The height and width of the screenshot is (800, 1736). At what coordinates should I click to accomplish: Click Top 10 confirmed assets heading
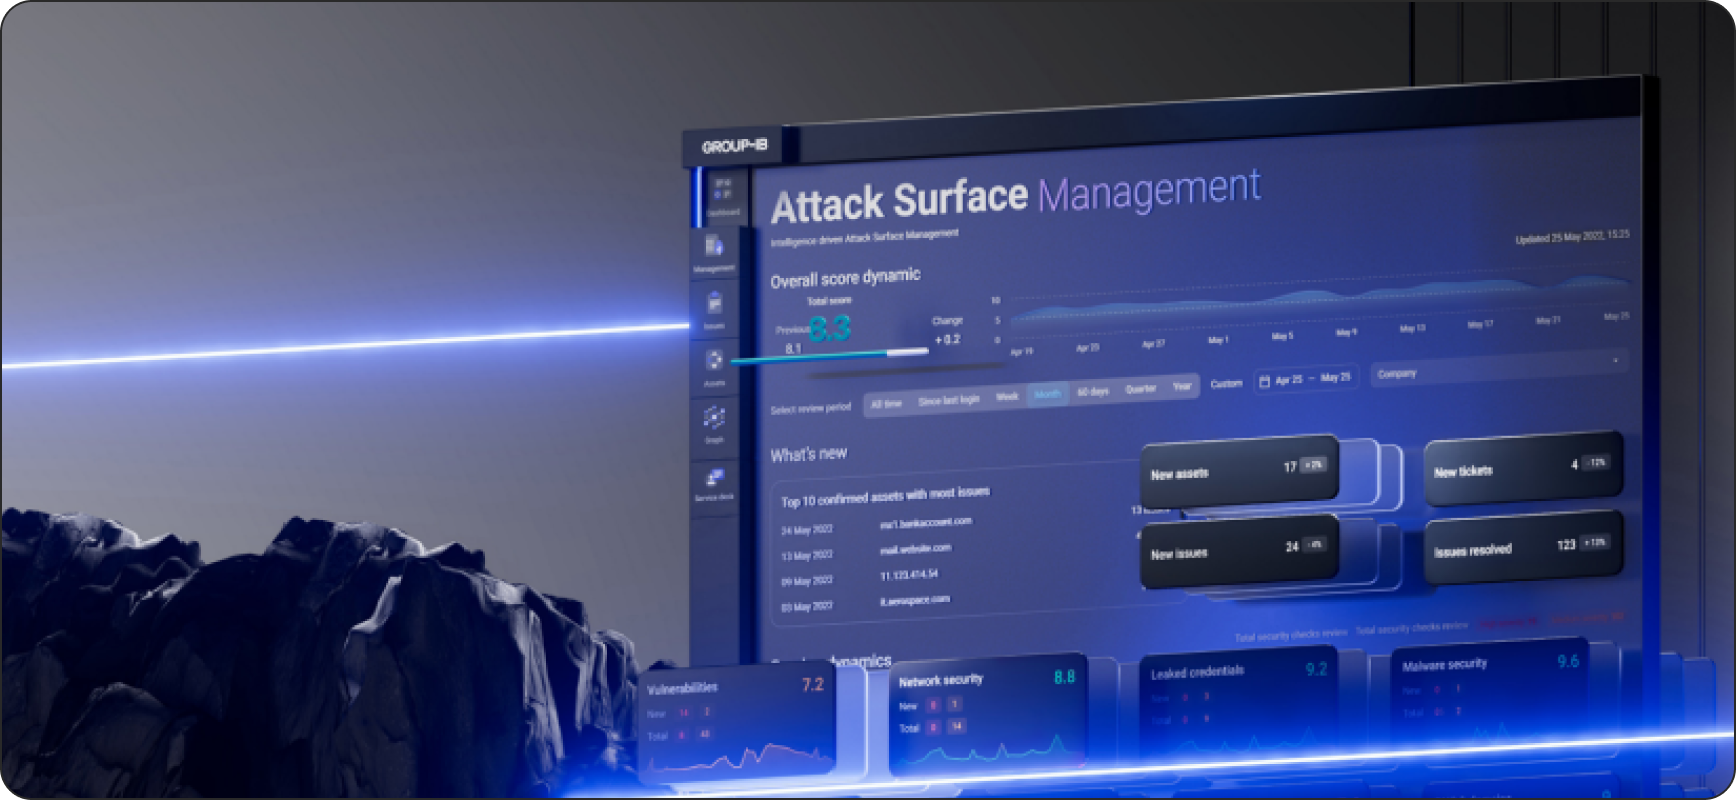(x=885, y=496)
